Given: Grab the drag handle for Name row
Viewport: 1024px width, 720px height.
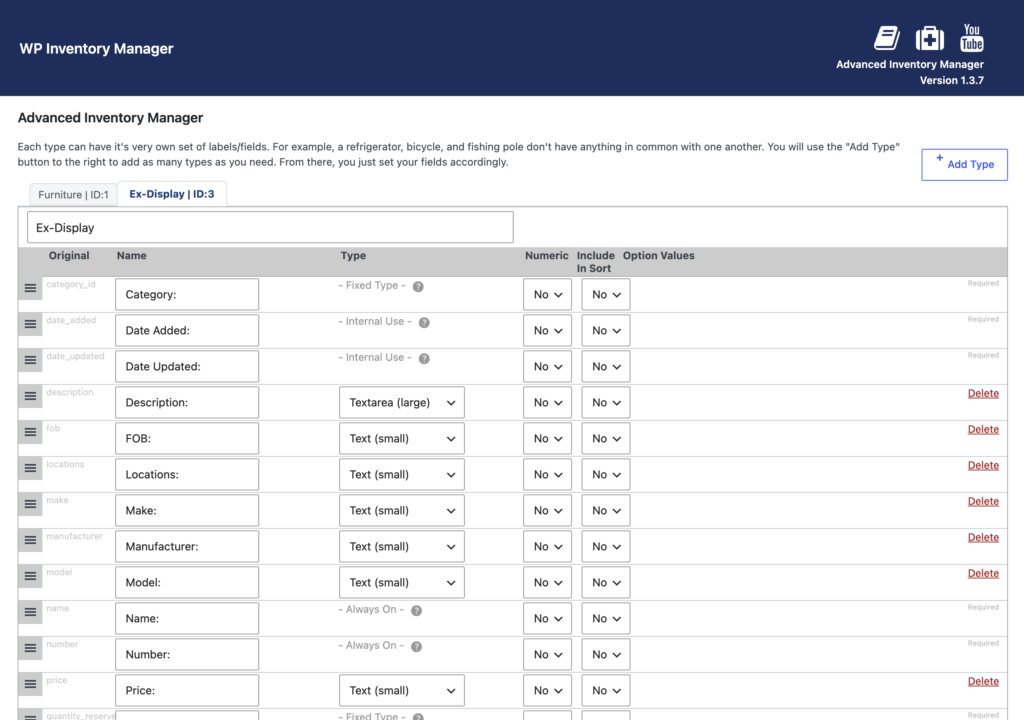Looking at the screenshot, I should pyautogui.click(x=30, y=612).
